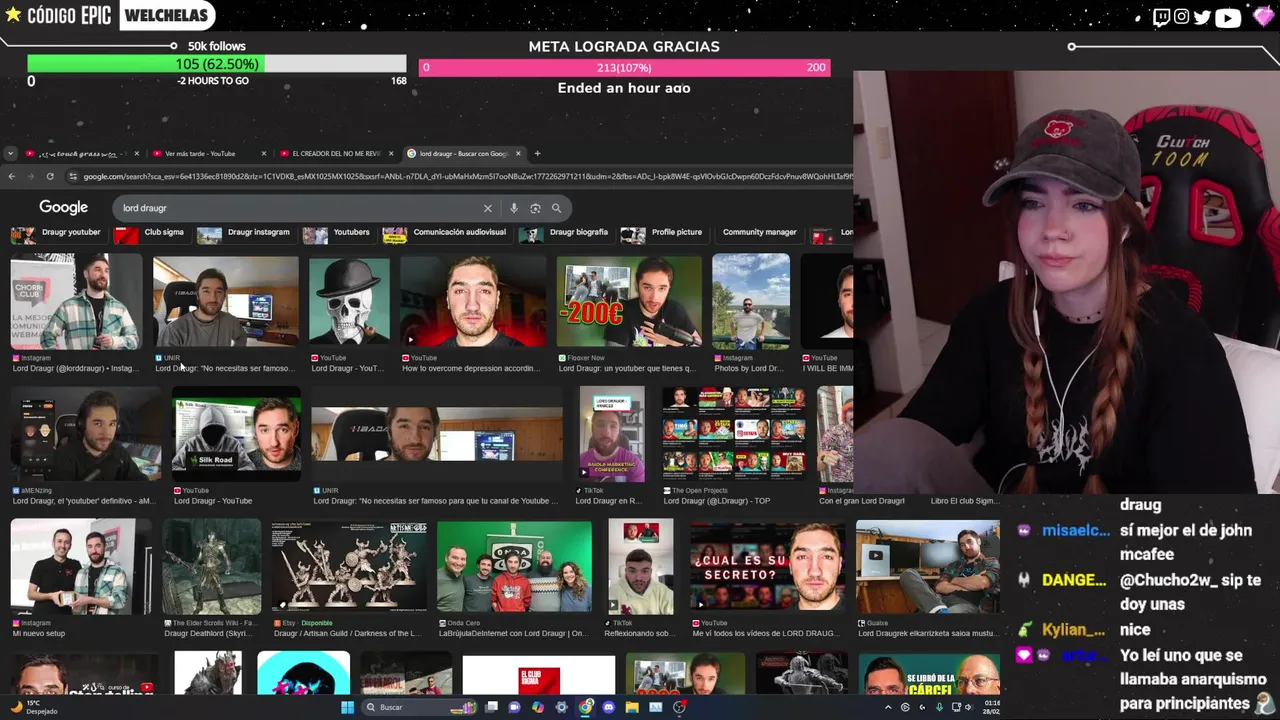Click the YouTube logo in the stream overlay
Screen dimensions: 1280x720
click(x=1228, y=16)
